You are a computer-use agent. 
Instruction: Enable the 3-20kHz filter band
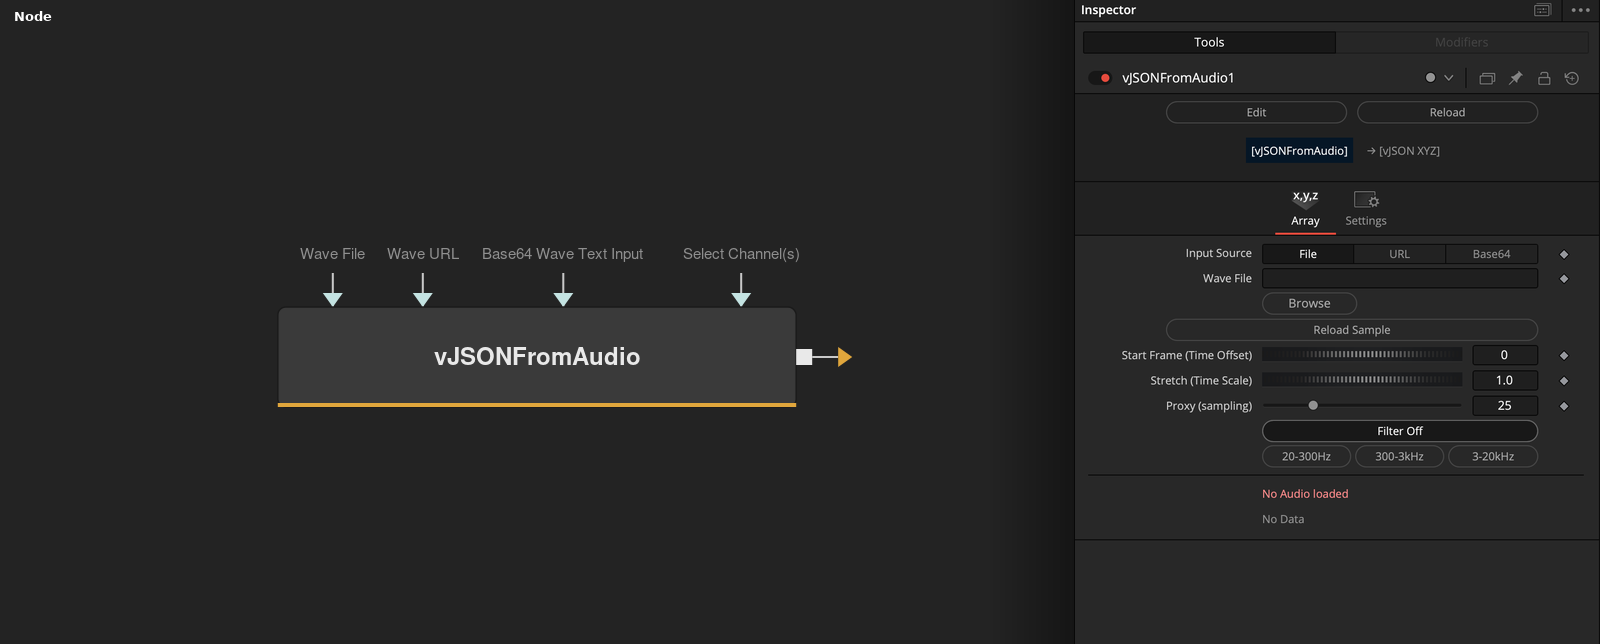[x=1493, y=457]
